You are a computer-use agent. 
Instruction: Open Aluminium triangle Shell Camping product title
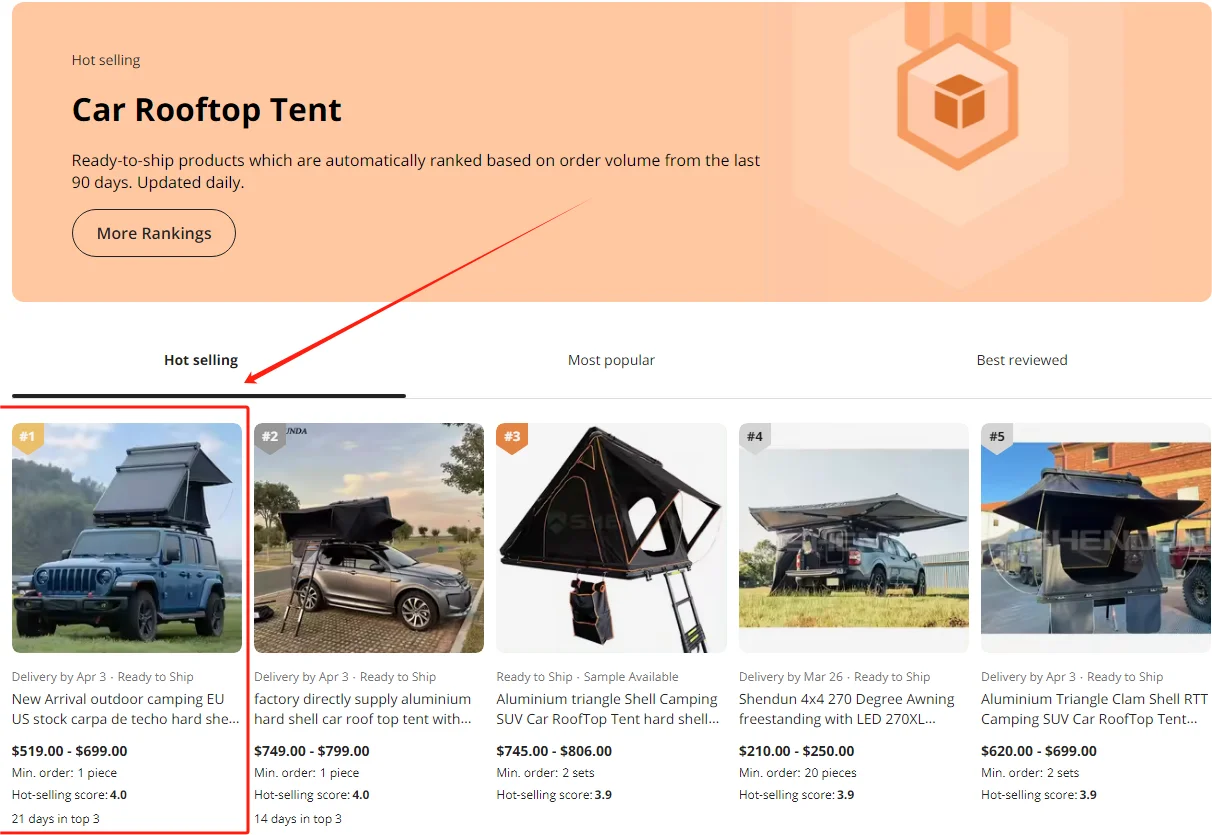[608, 709]
